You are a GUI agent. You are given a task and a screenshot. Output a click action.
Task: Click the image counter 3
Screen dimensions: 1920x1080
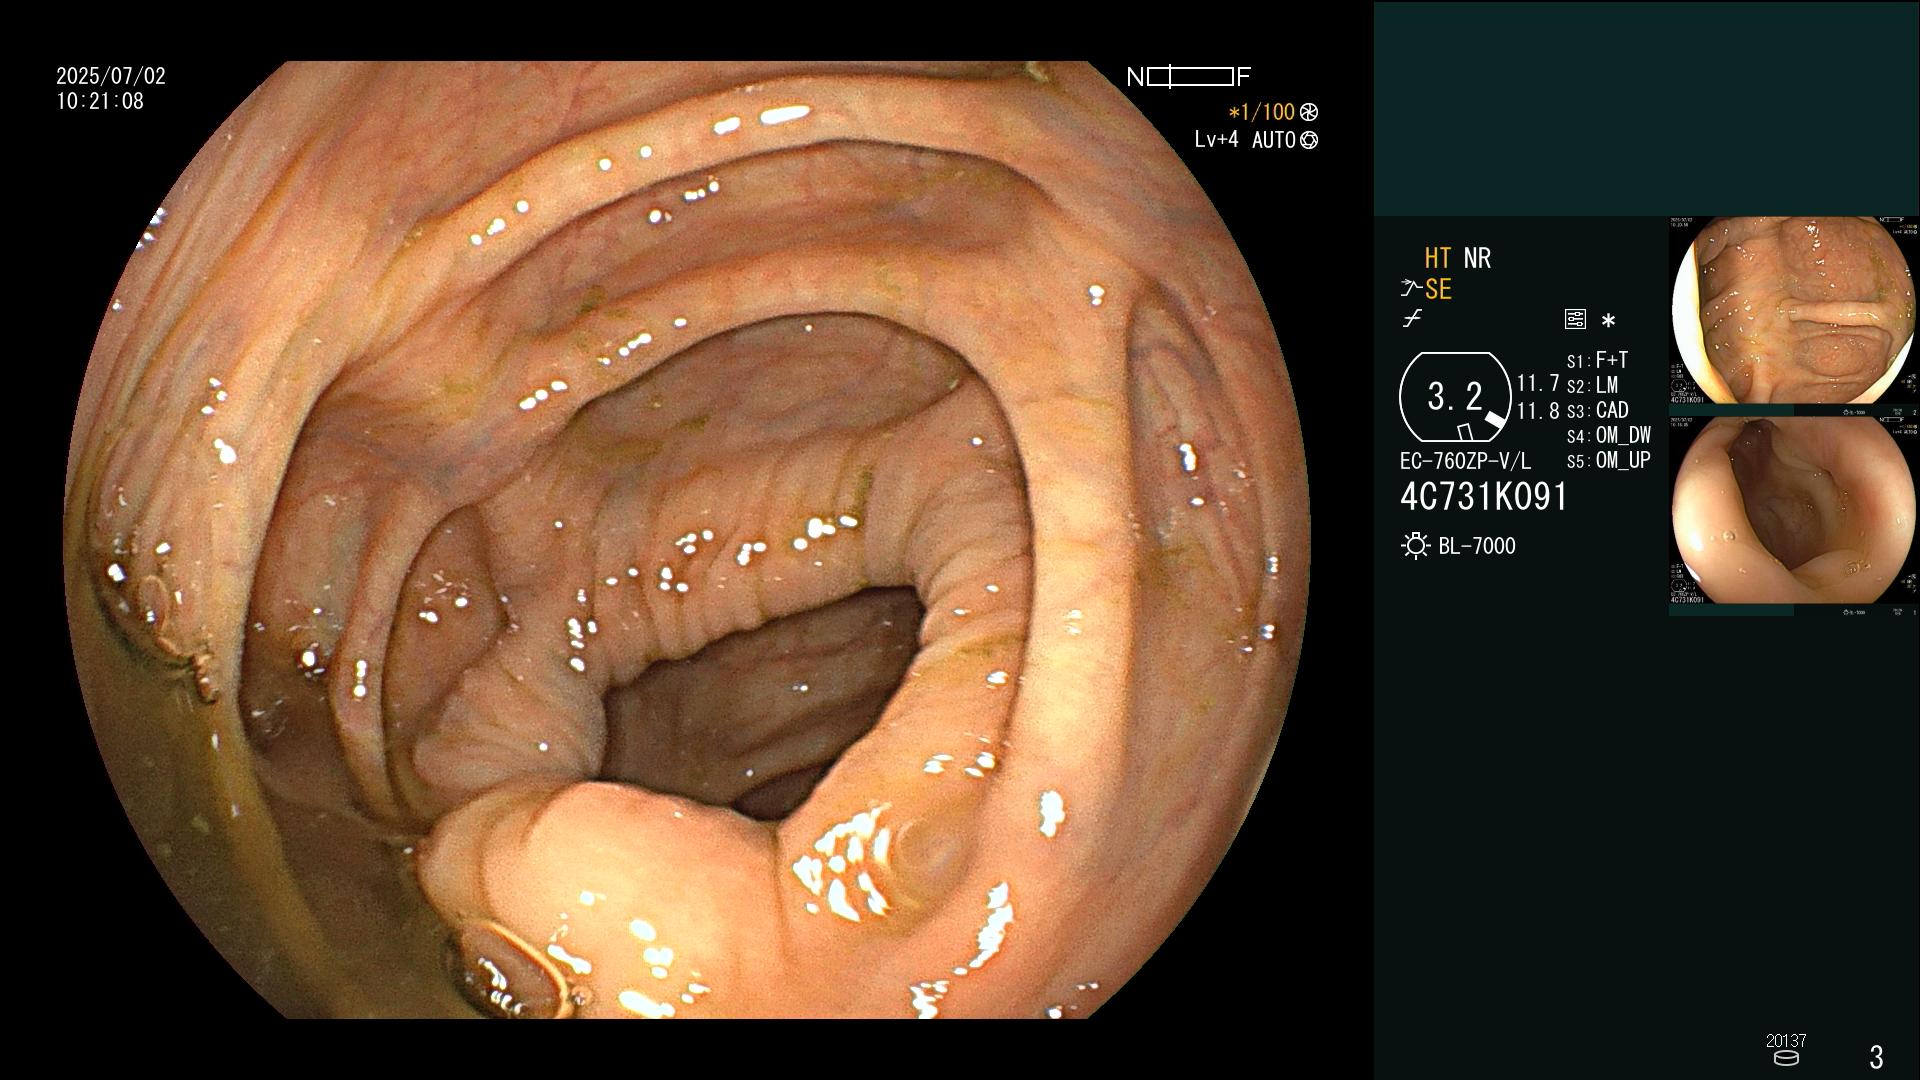pos(1876,1057)
